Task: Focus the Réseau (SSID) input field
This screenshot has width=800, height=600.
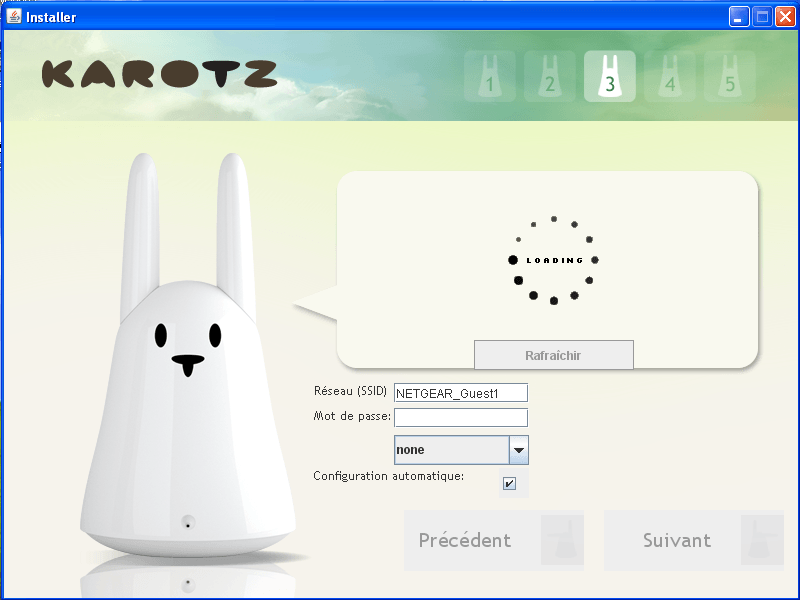Action: pyautogui.click(x=461, y=393)
